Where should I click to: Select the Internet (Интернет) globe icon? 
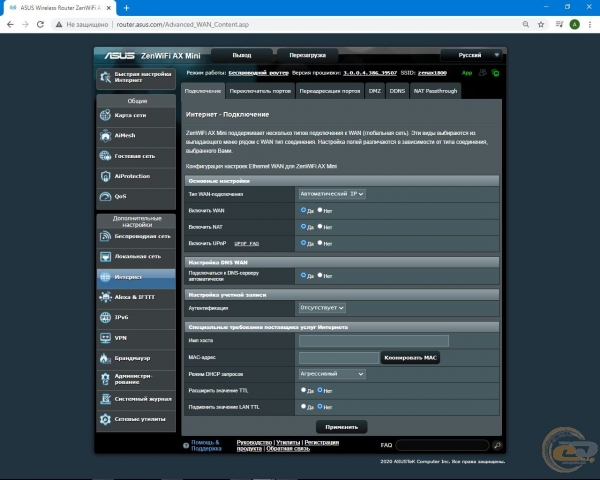105,277
